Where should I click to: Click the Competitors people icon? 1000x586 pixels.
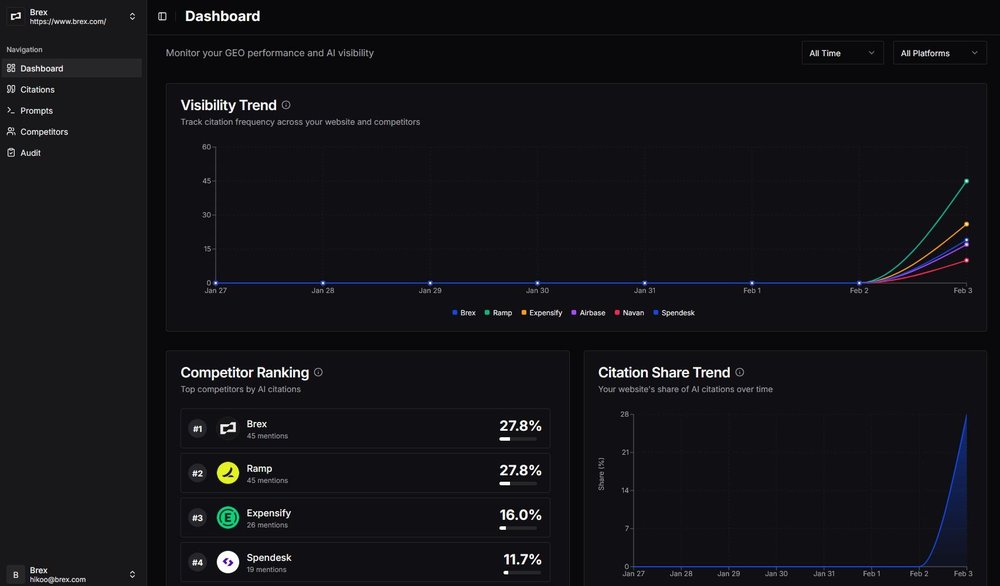(12, 131)
